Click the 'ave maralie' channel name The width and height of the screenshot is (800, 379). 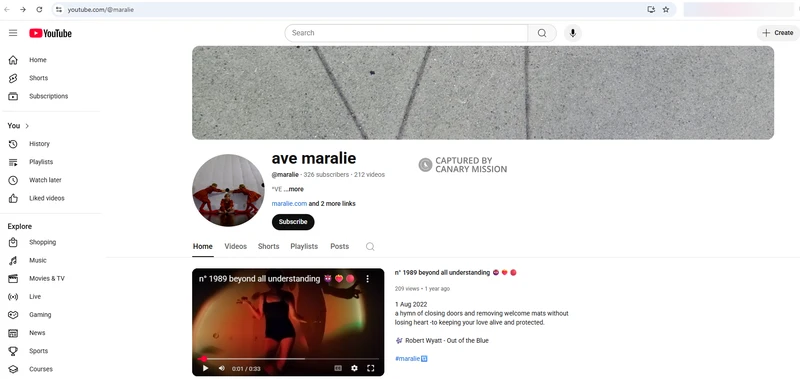tap(314, 159)
